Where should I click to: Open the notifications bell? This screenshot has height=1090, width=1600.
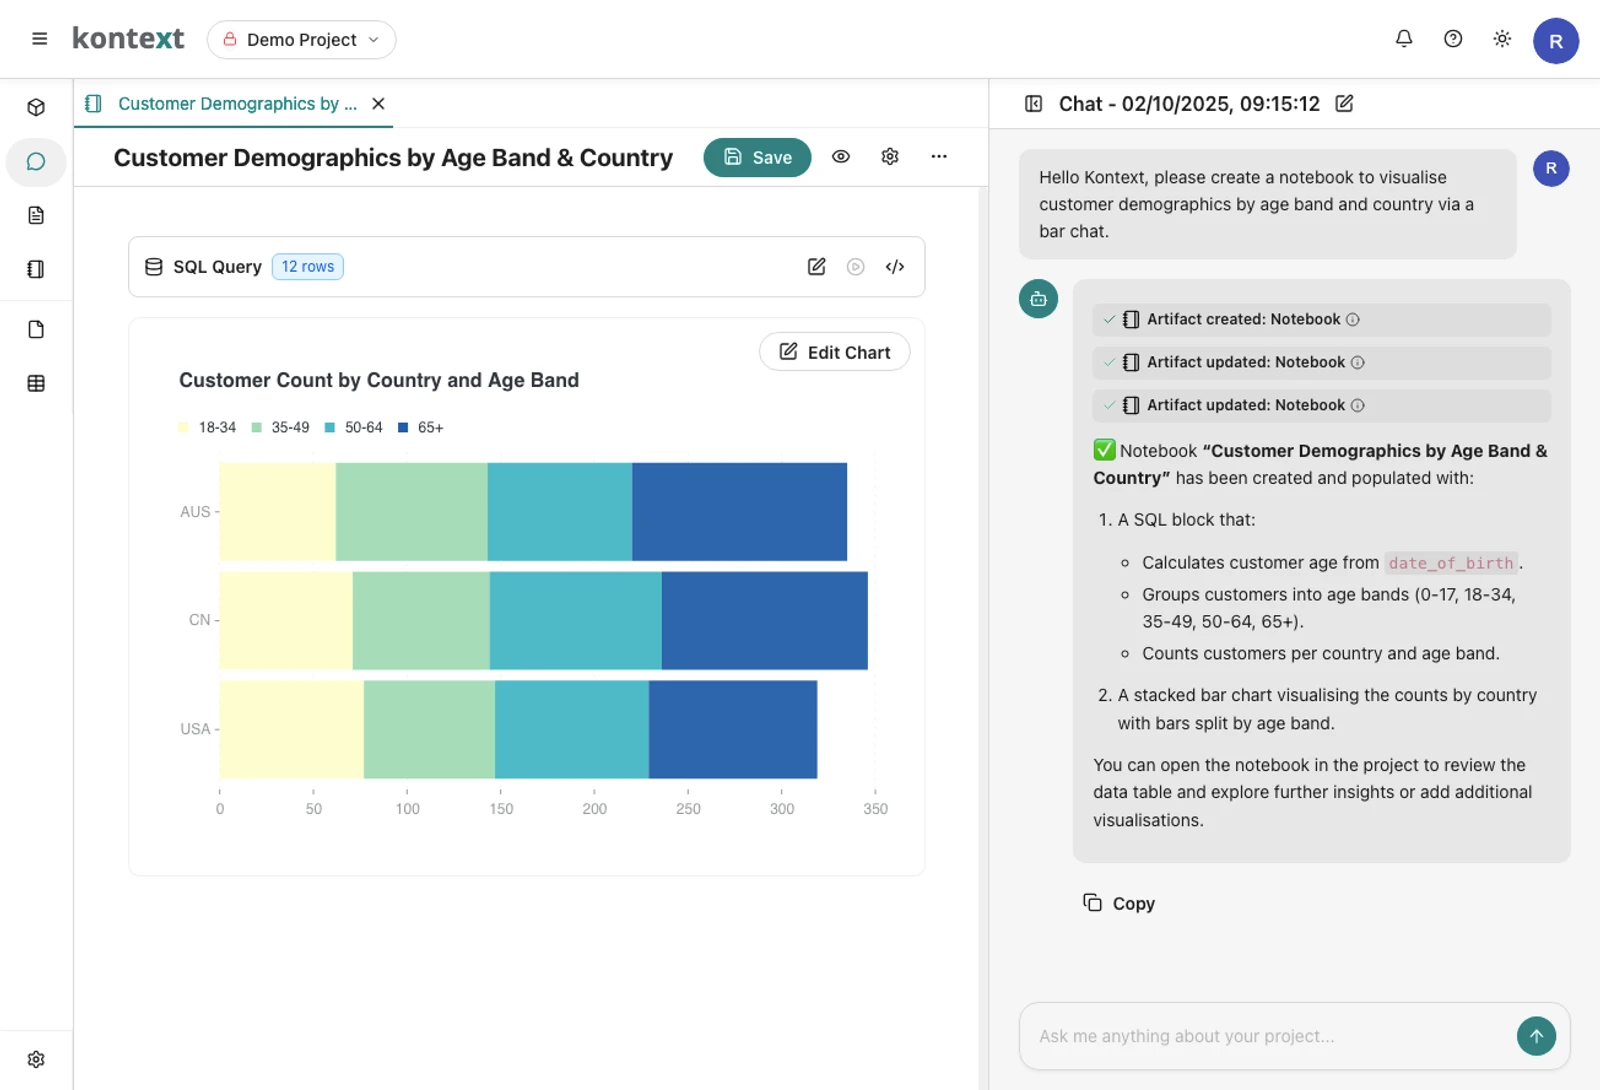pyautogui.click(x=1404, y=39)
